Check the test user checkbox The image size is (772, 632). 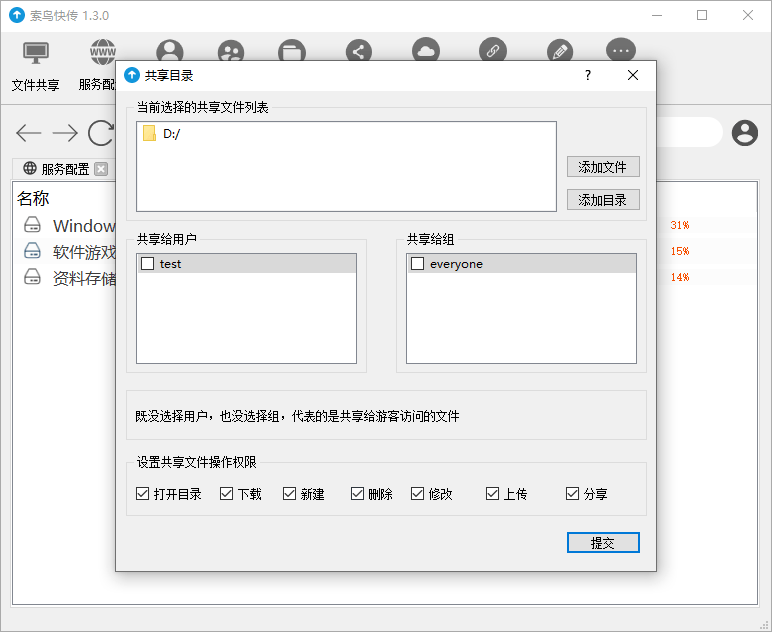tap(148, 264)
